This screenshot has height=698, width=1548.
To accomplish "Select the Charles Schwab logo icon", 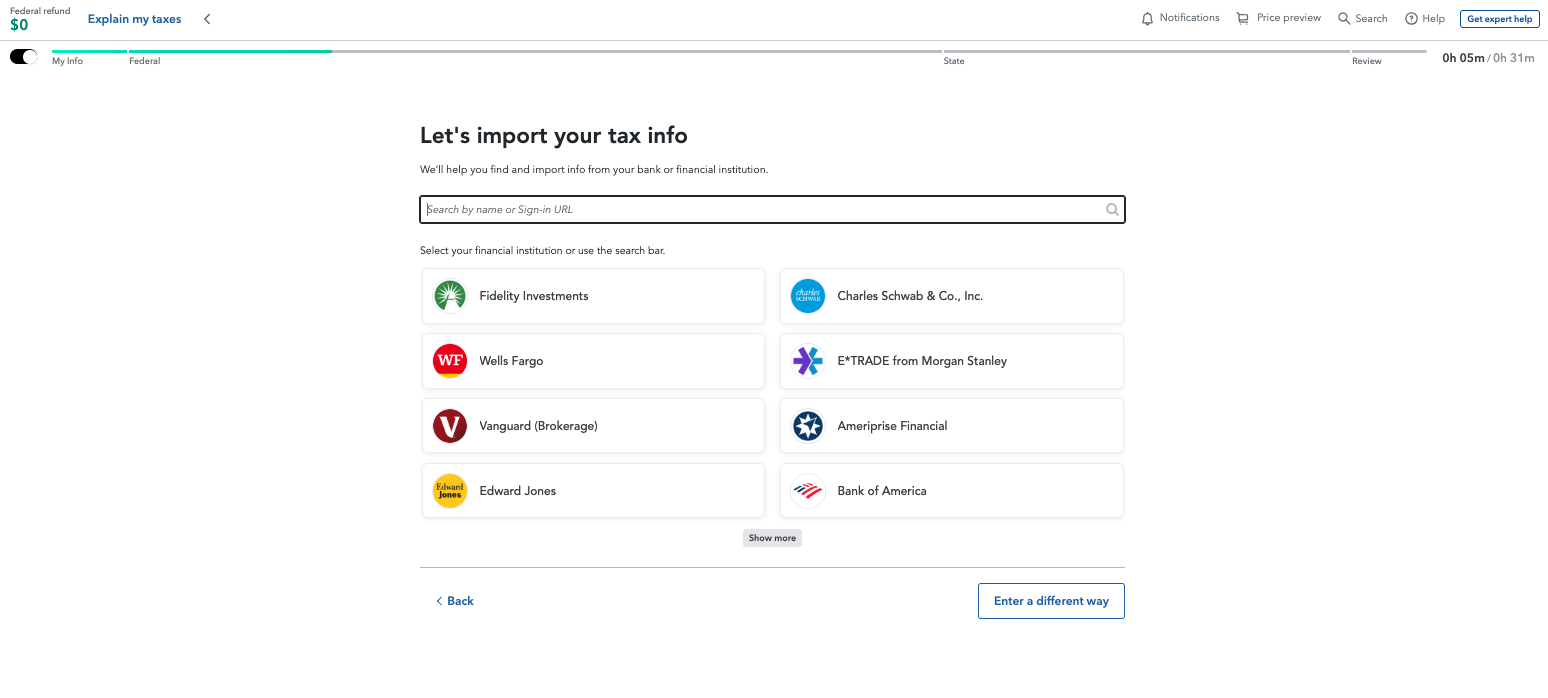I will tap(807, 296).
